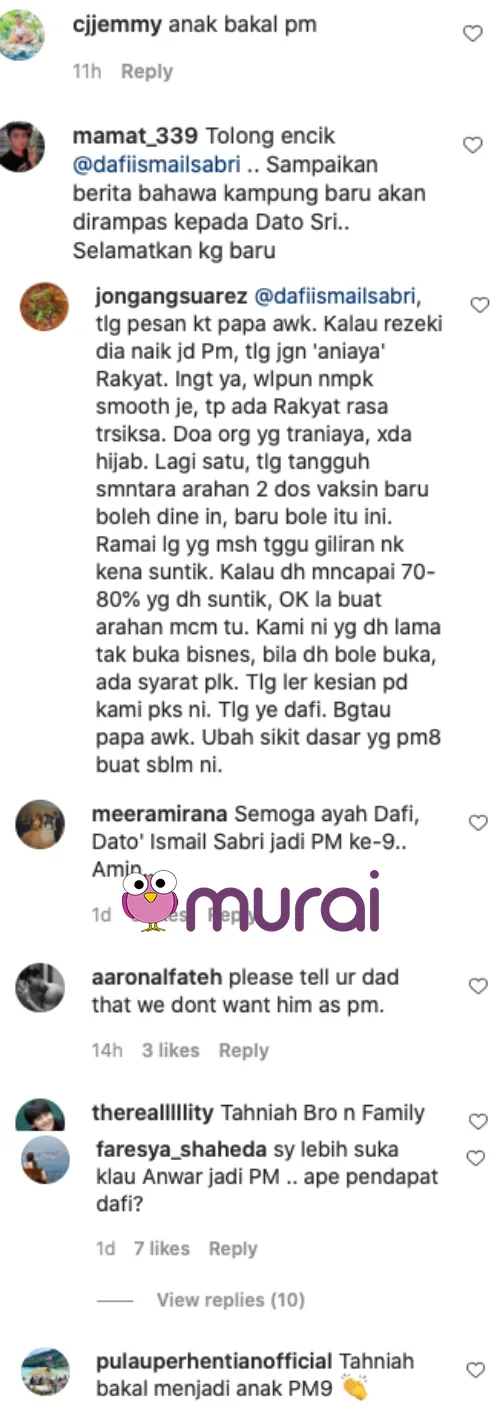Tap the heart beside mamat_339's comment
This screenshot has height=1414, width=500.
tap(472, 145)
